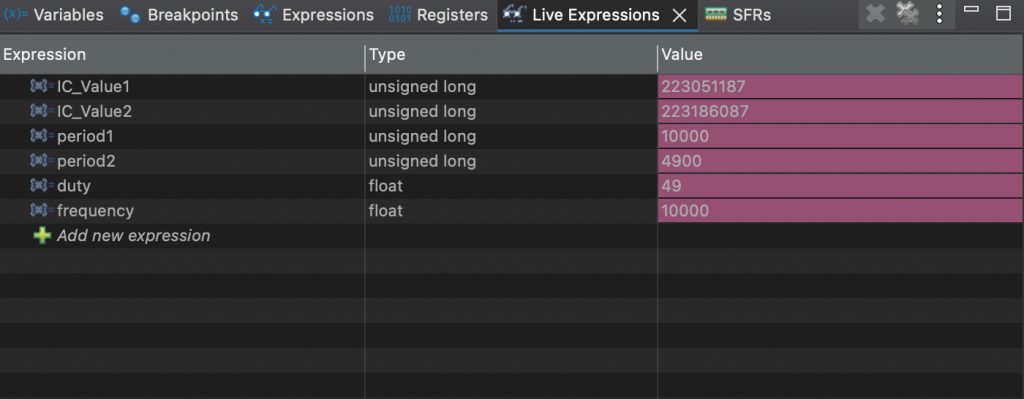1024x399 pixels.
Task: Open the Breakpoints tab
Action: 180,14
